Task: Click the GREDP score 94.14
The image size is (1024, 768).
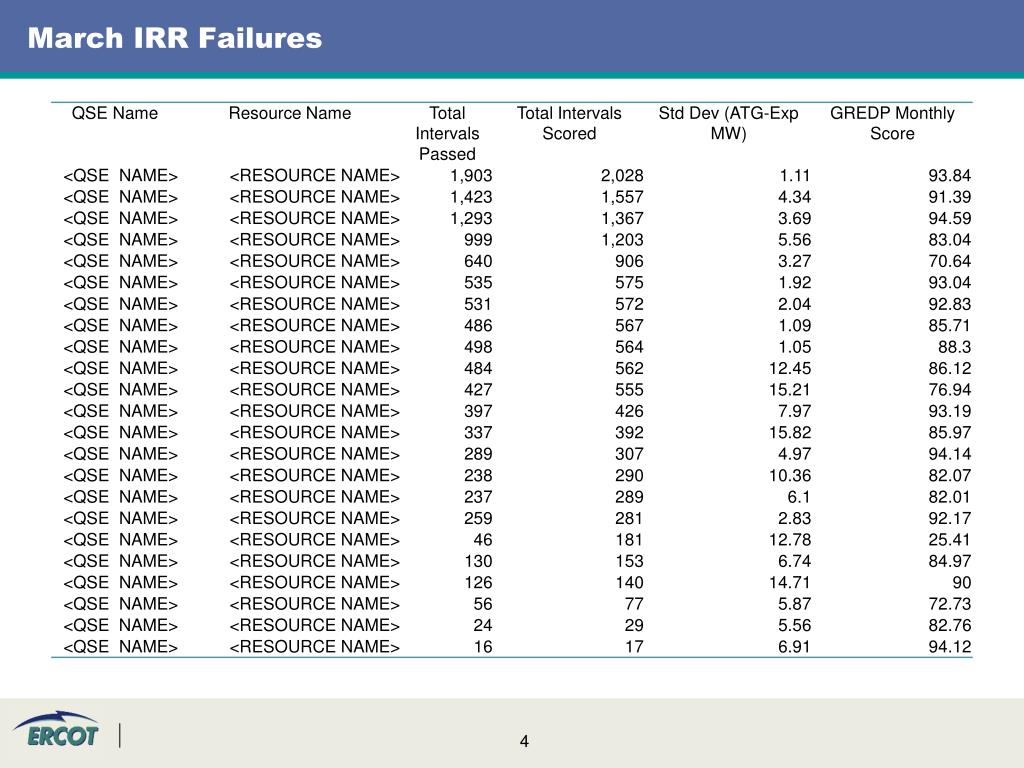Action: click(x=950, y=454)
